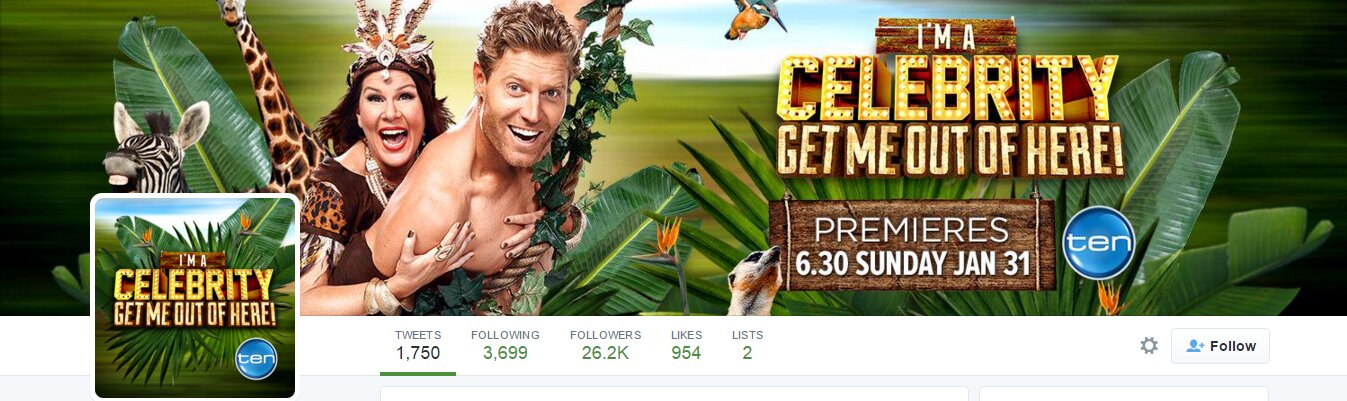
Task: Click the 26.2K followers count
Action: (605, 353)
